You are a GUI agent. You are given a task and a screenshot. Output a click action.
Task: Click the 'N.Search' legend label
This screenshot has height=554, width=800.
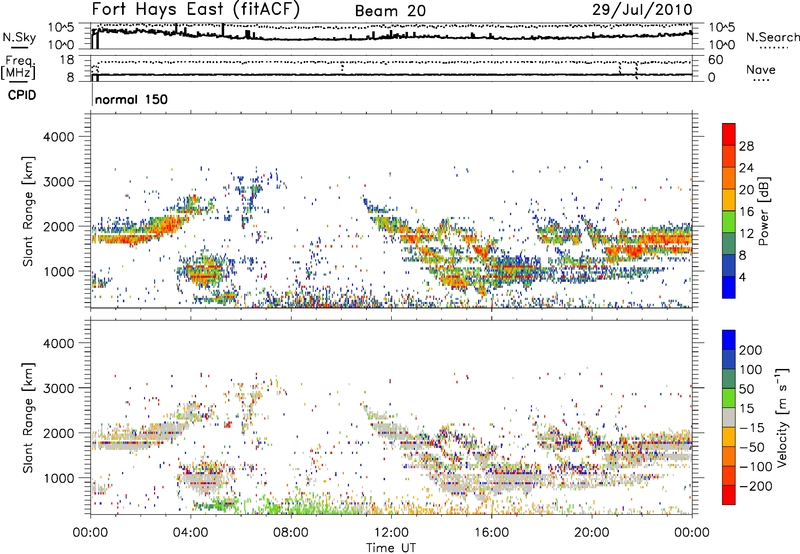[772, 37]
